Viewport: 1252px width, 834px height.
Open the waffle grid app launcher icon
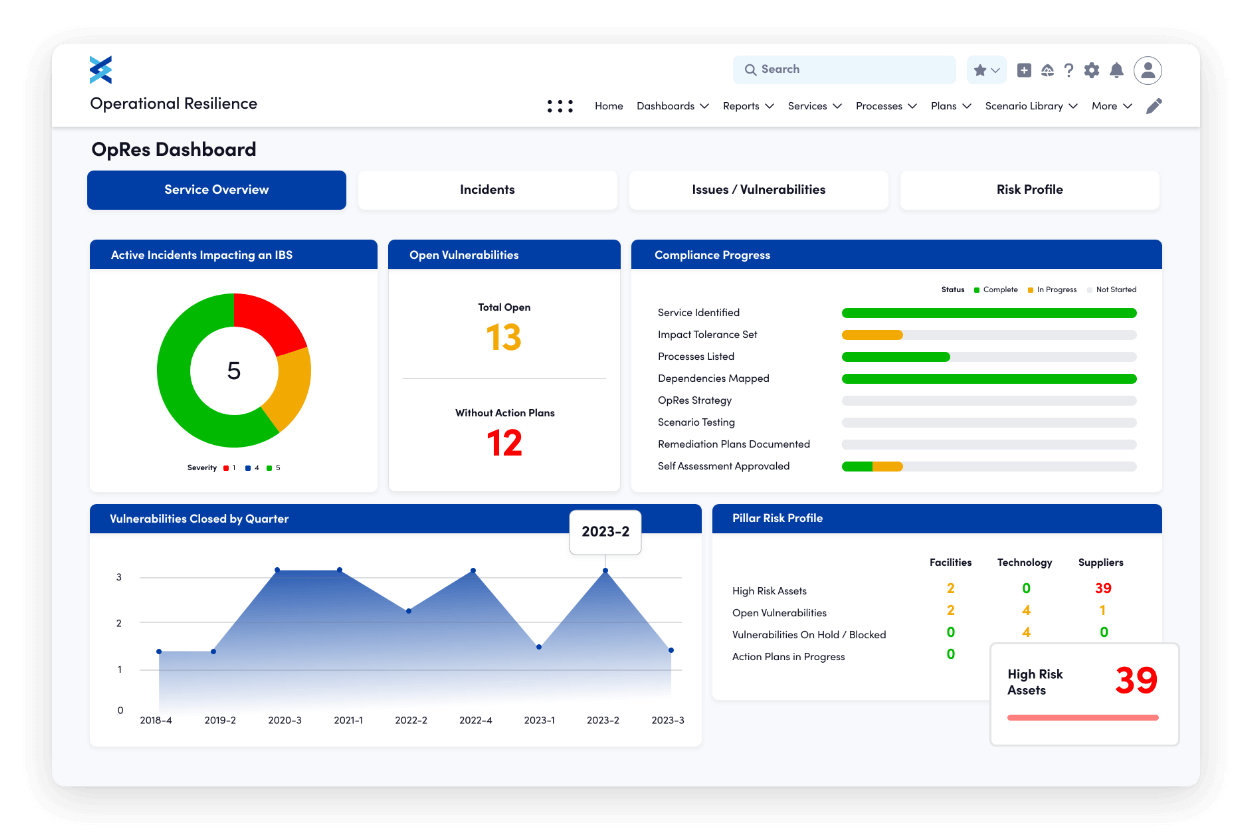tap(560, 105)
